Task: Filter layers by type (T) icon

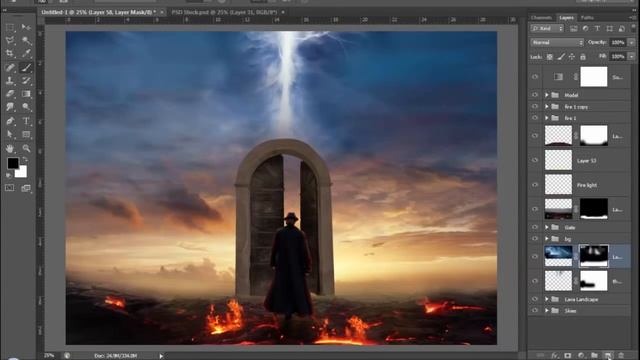Action: [597, 29]
